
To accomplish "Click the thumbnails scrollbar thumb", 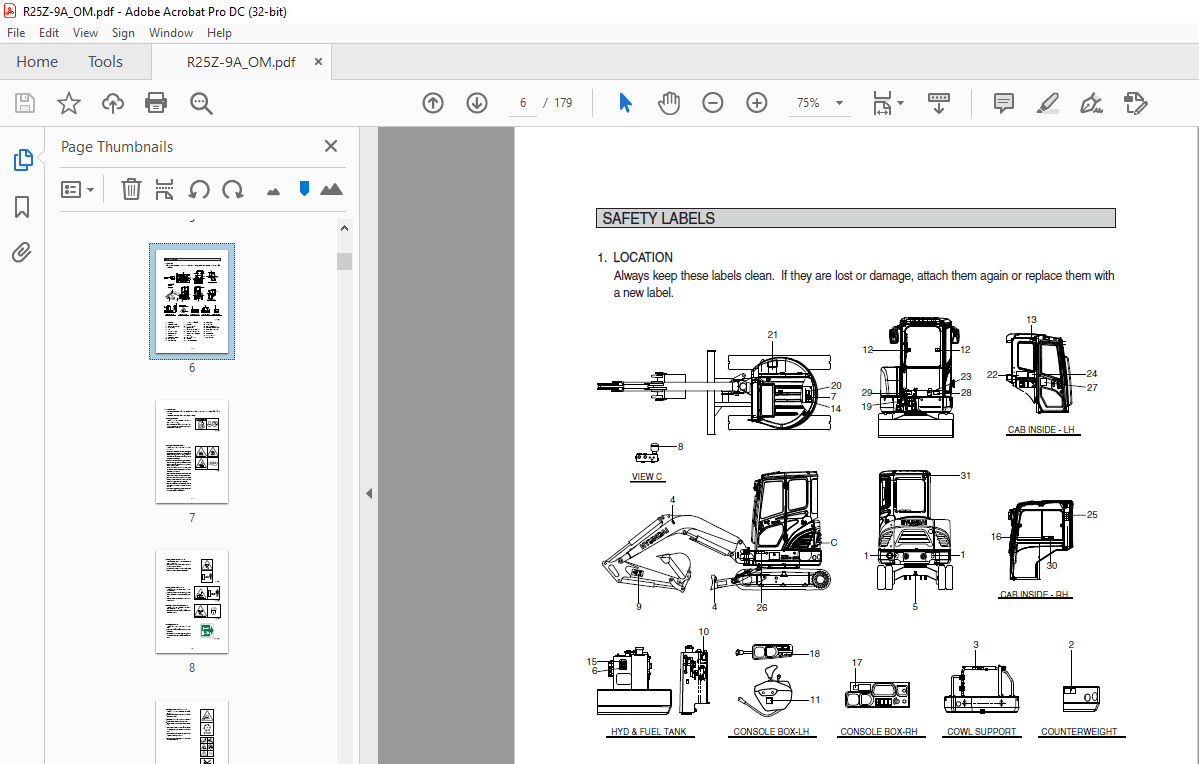I will pos(344,262).
